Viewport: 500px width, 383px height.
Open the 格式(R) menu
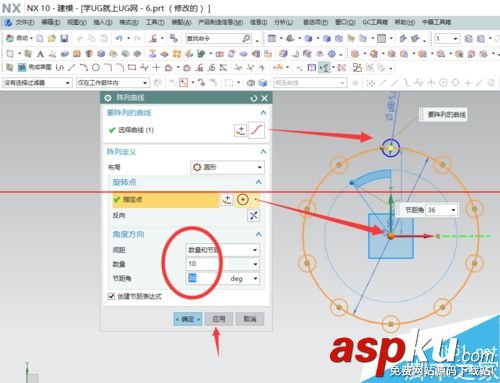click(129, 22)
